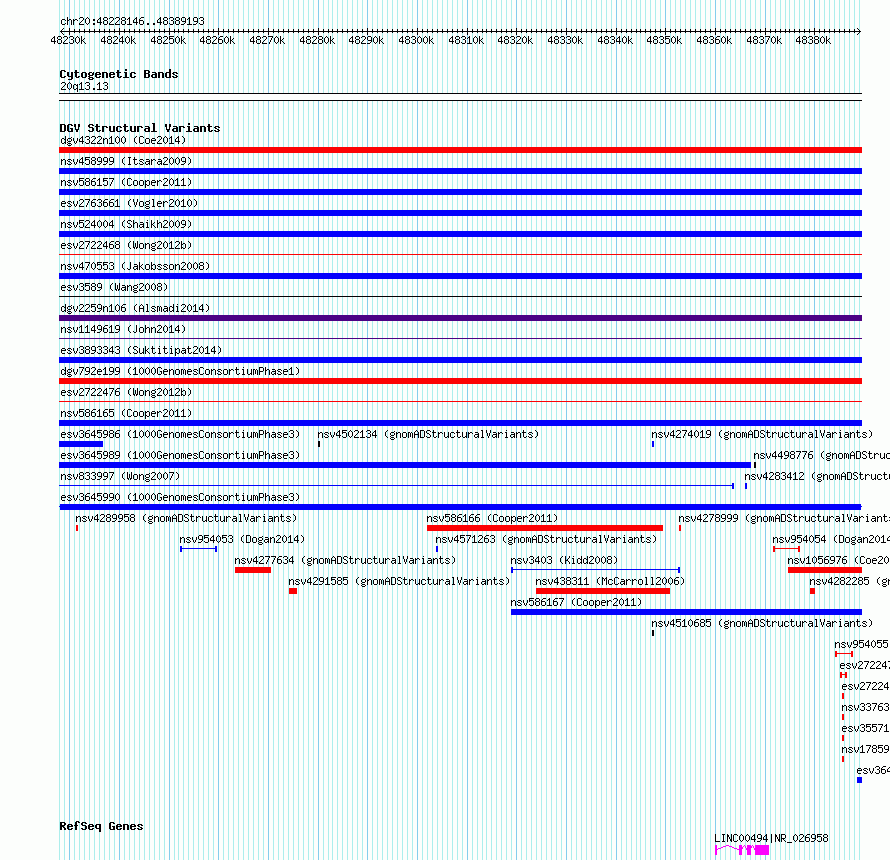Select the small red block under nsv4291585
The image size is (890, 860).
pyautogui.click(x=293, y=591)
